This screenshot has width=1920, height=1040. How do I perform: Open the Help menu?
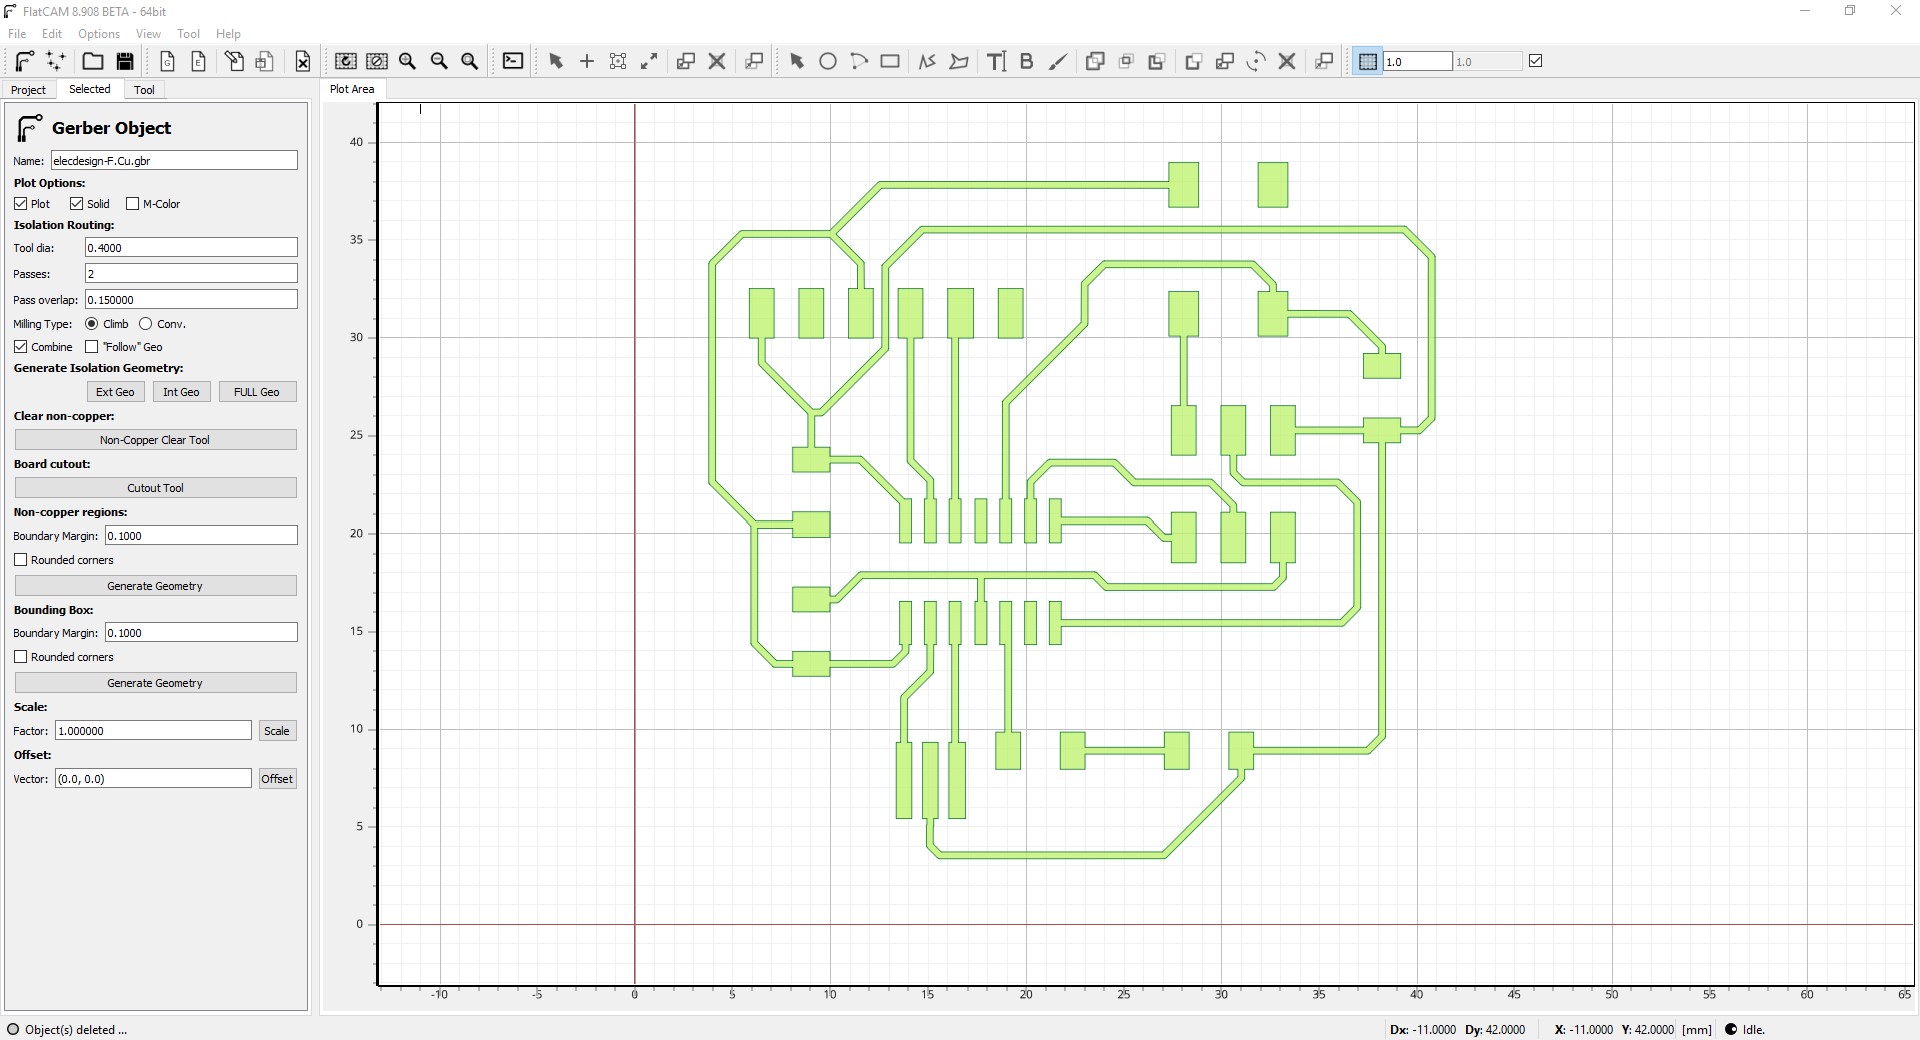228,33
